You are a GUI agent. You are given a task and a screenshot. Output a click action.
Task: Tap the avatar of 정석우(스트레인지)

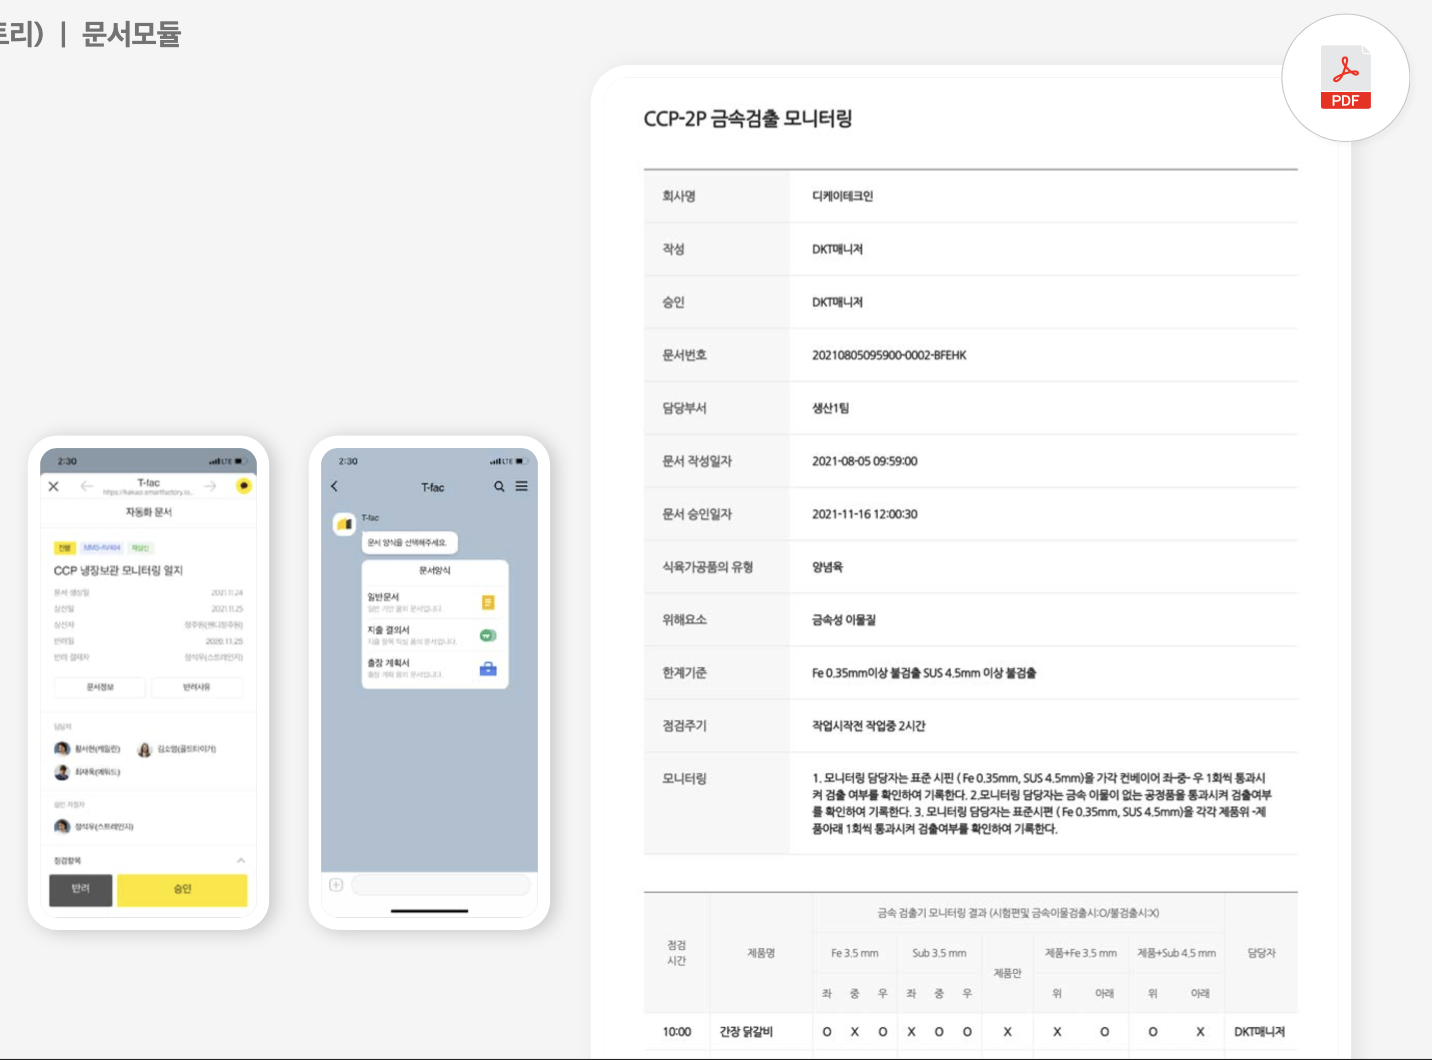coord(62,826)
